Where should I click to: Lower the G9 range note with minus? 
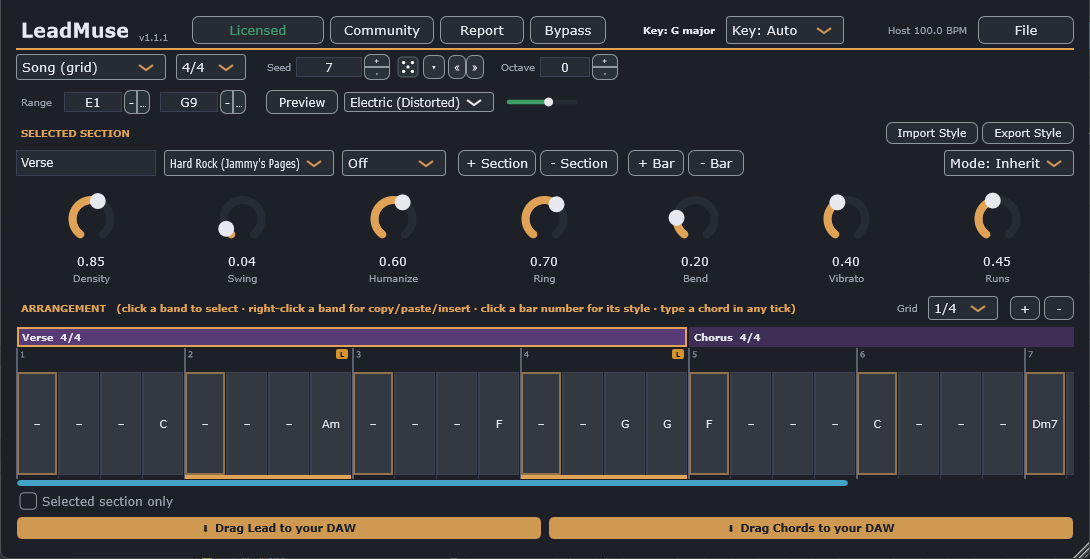(226, 102)
